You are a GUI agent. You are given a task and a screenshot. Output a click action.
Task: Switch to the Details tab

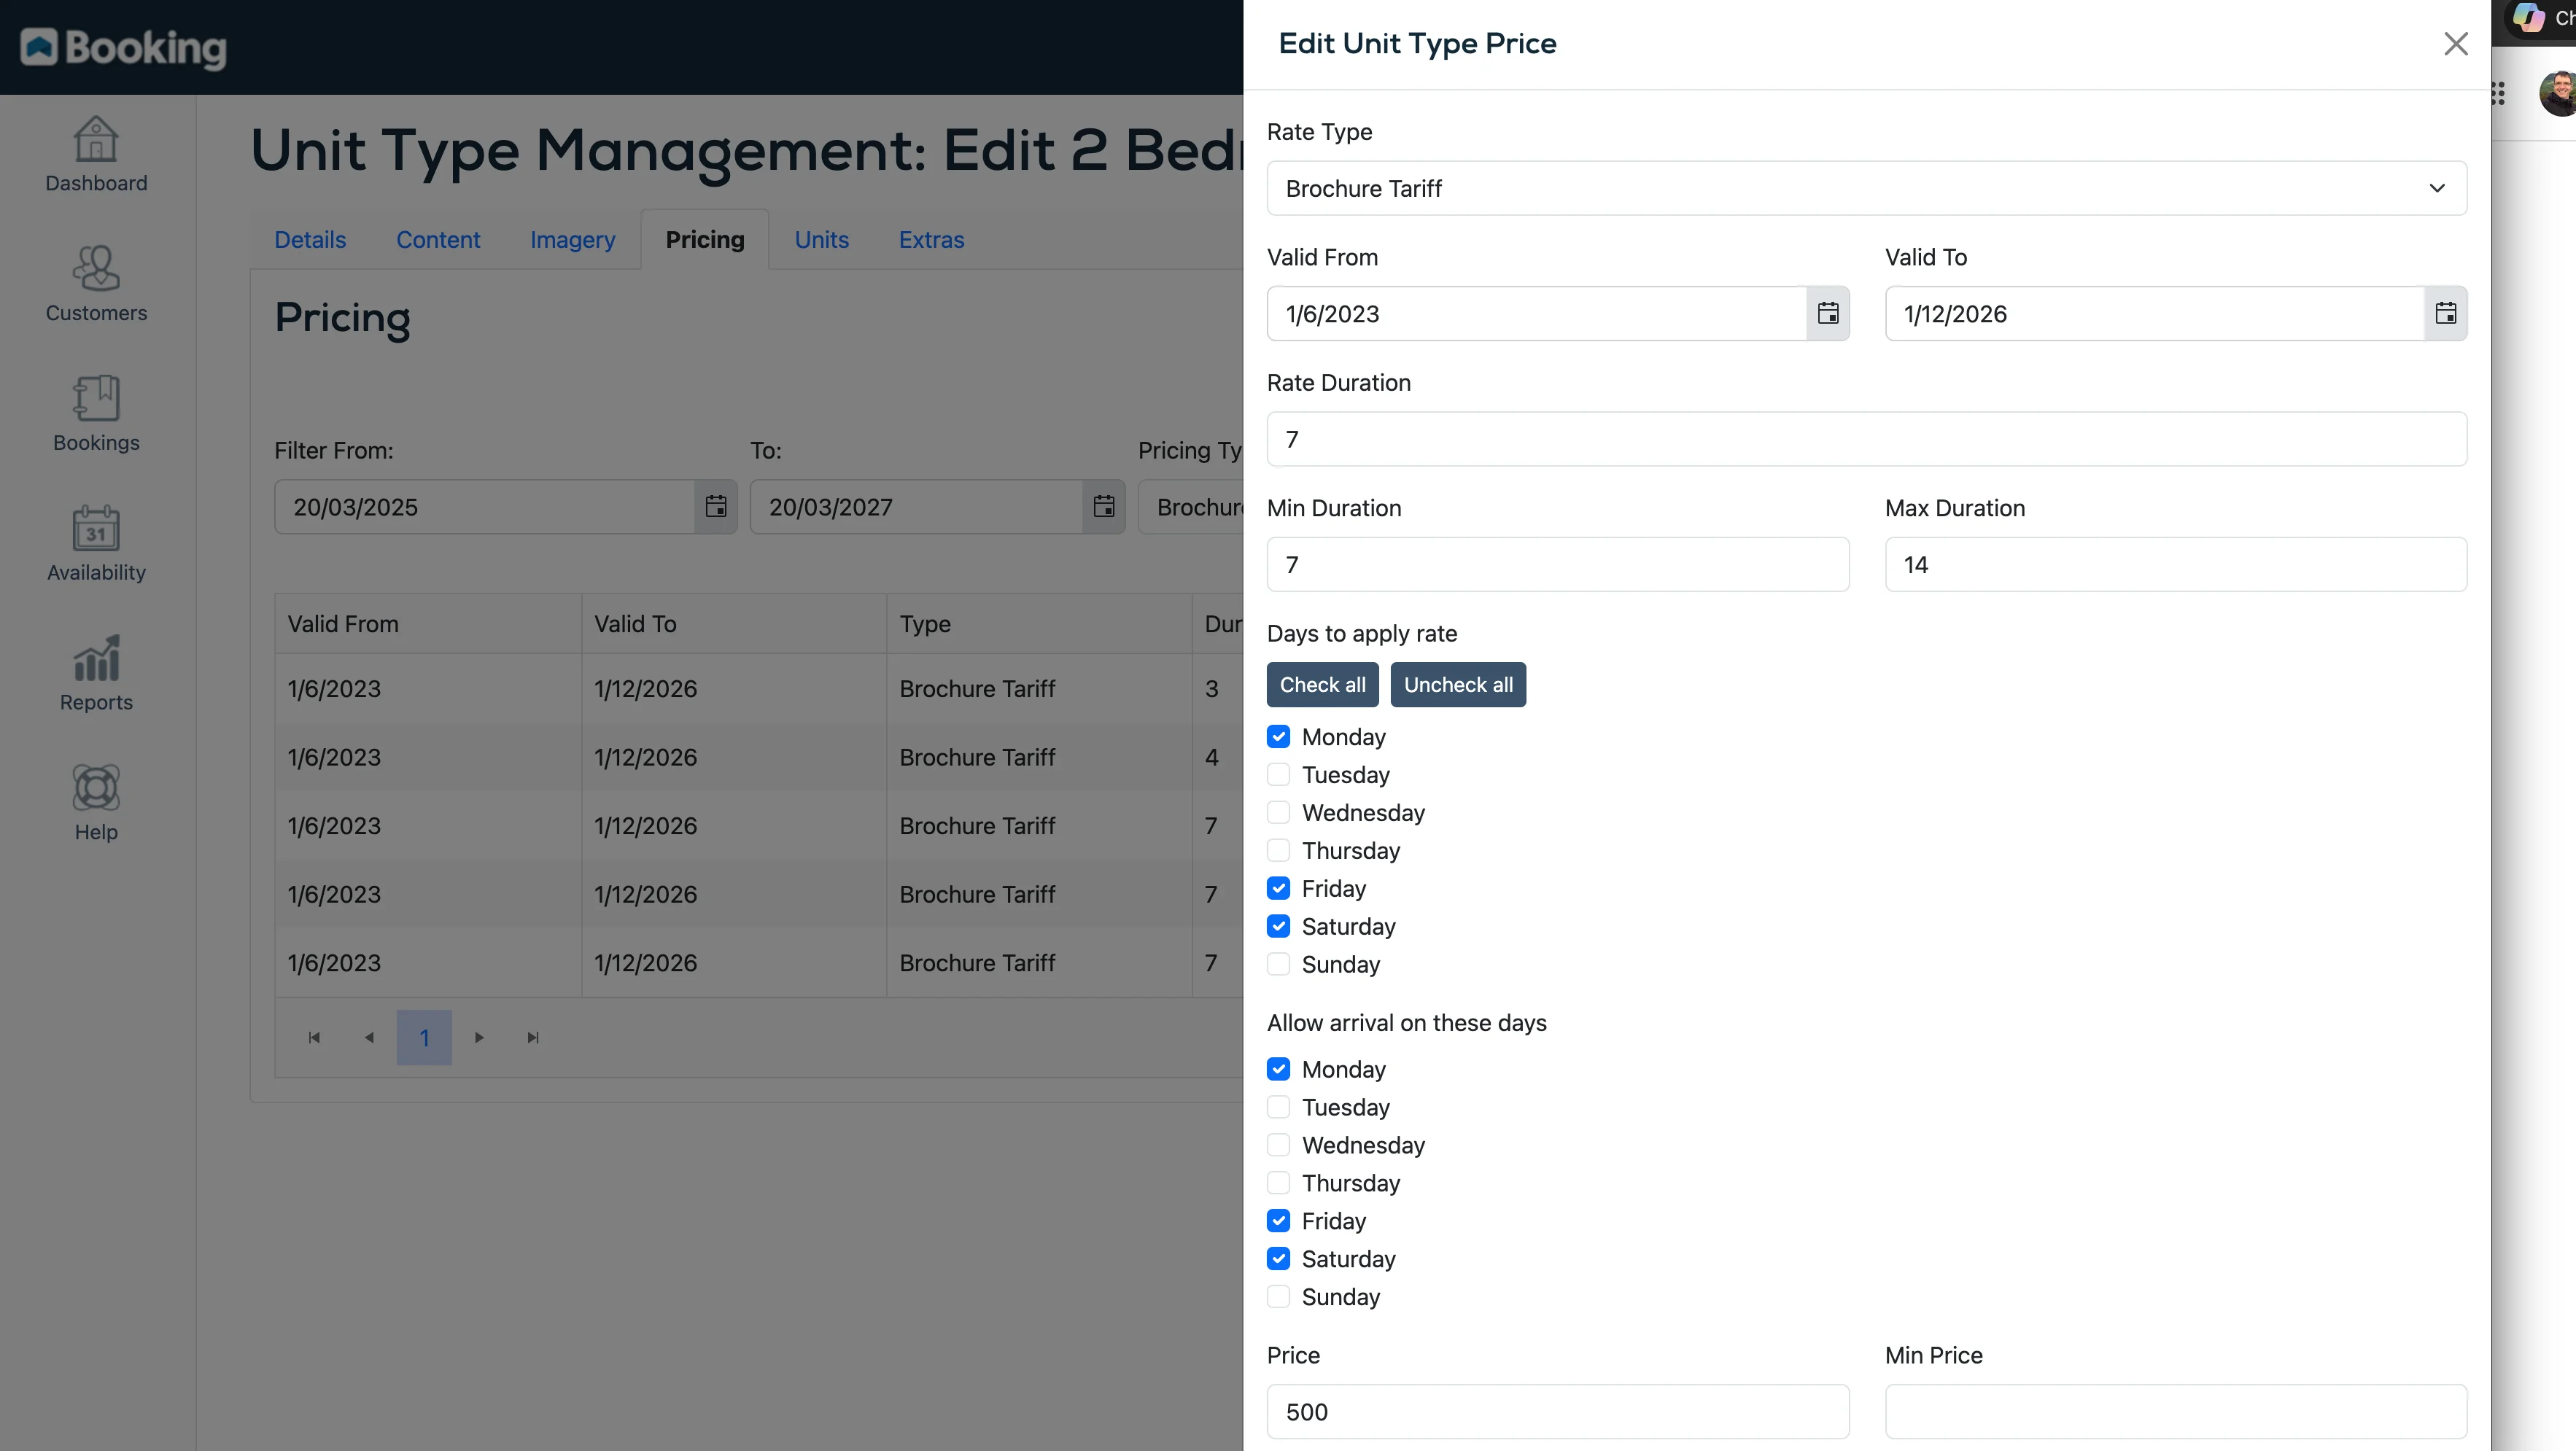[310, 240]
